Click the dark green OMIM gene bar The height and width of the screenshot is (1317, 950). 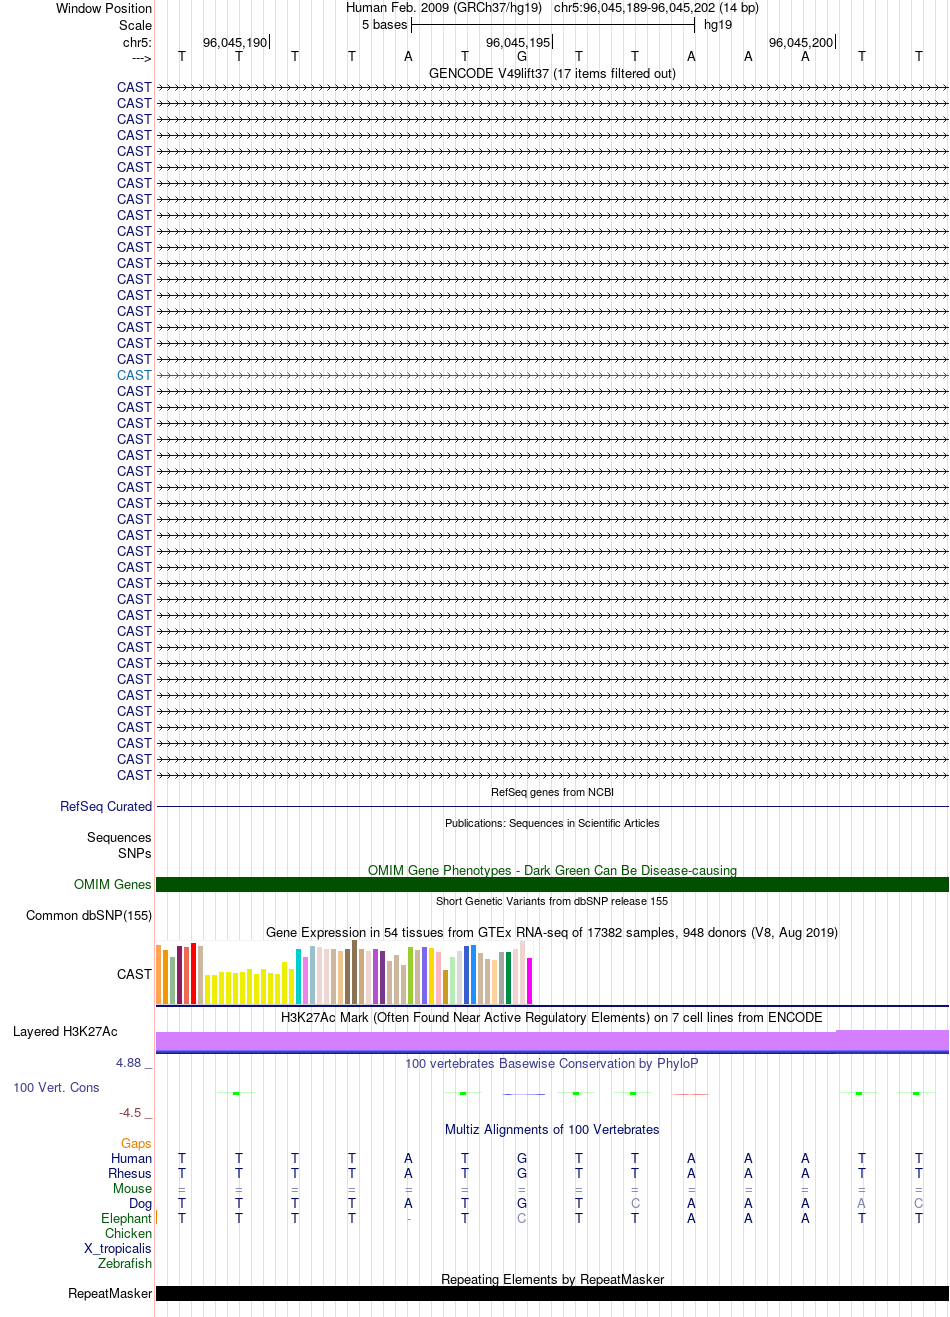pos(552,884)
